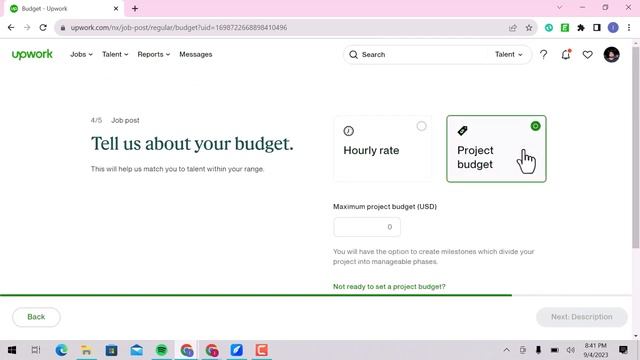640x360 pixels.
Task: Select the Hourly rate radio button
Action: (421, 126)
